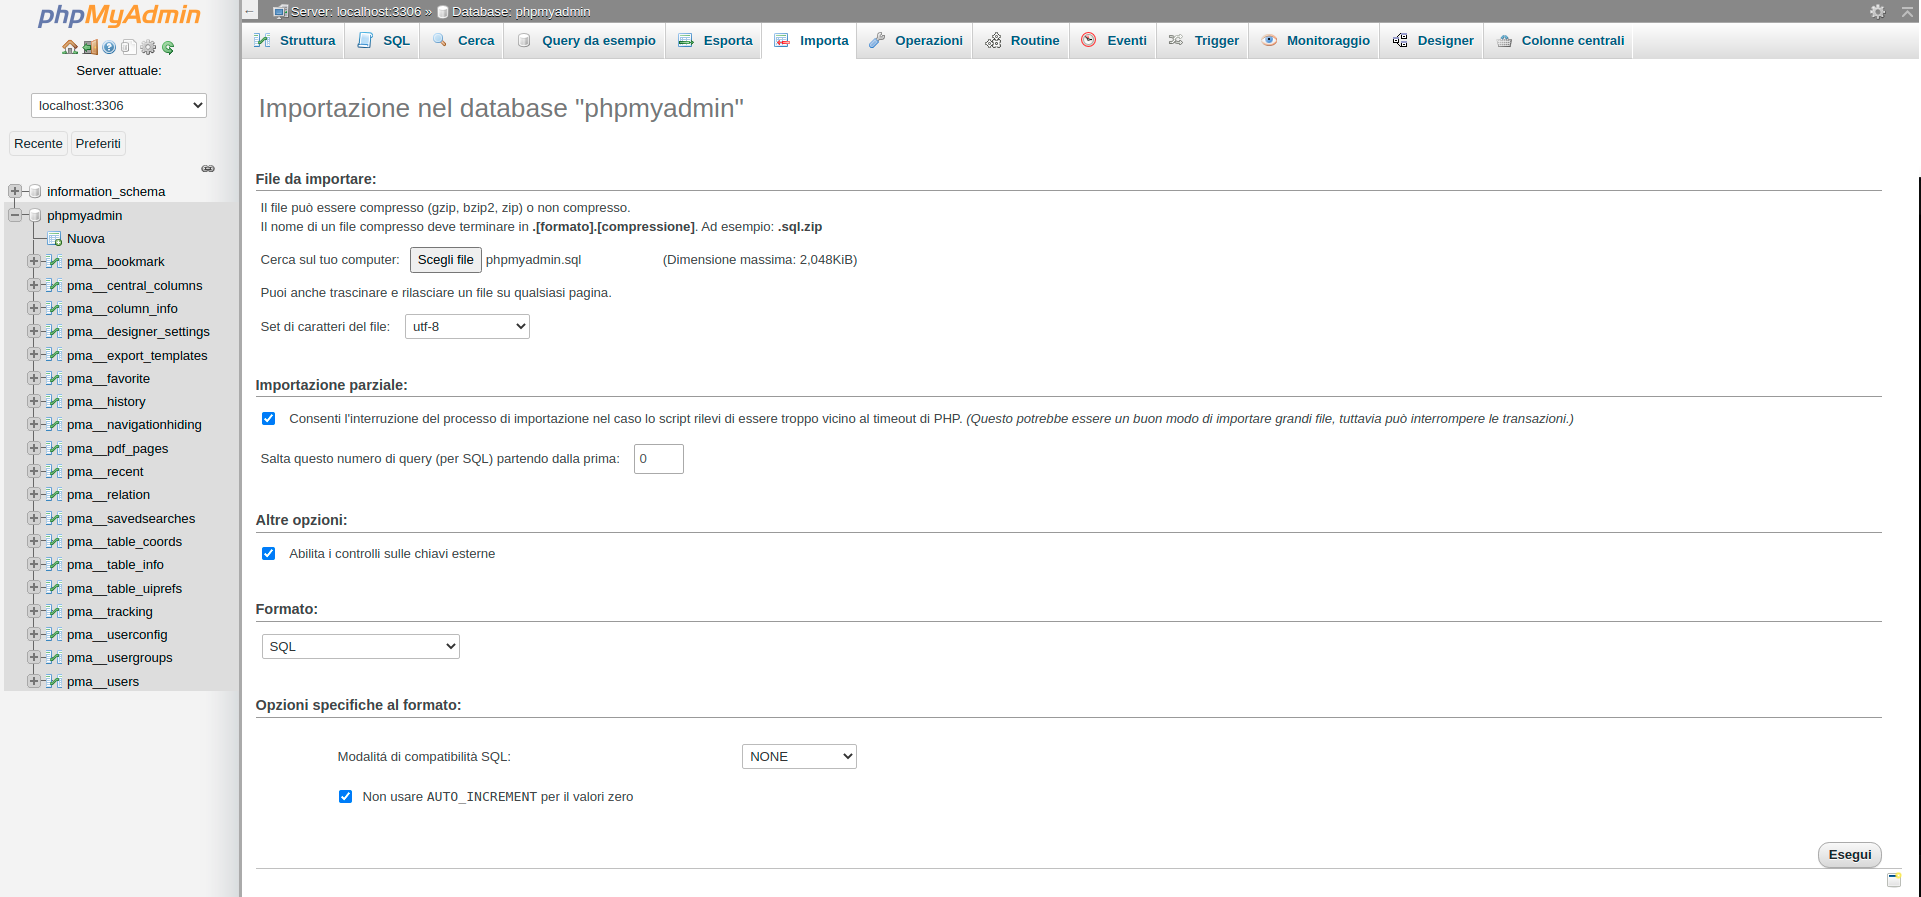This screenshot has width=1921, height=897.
Task: Click the Monitoraggio eye icon
Action: (1269, 40)
